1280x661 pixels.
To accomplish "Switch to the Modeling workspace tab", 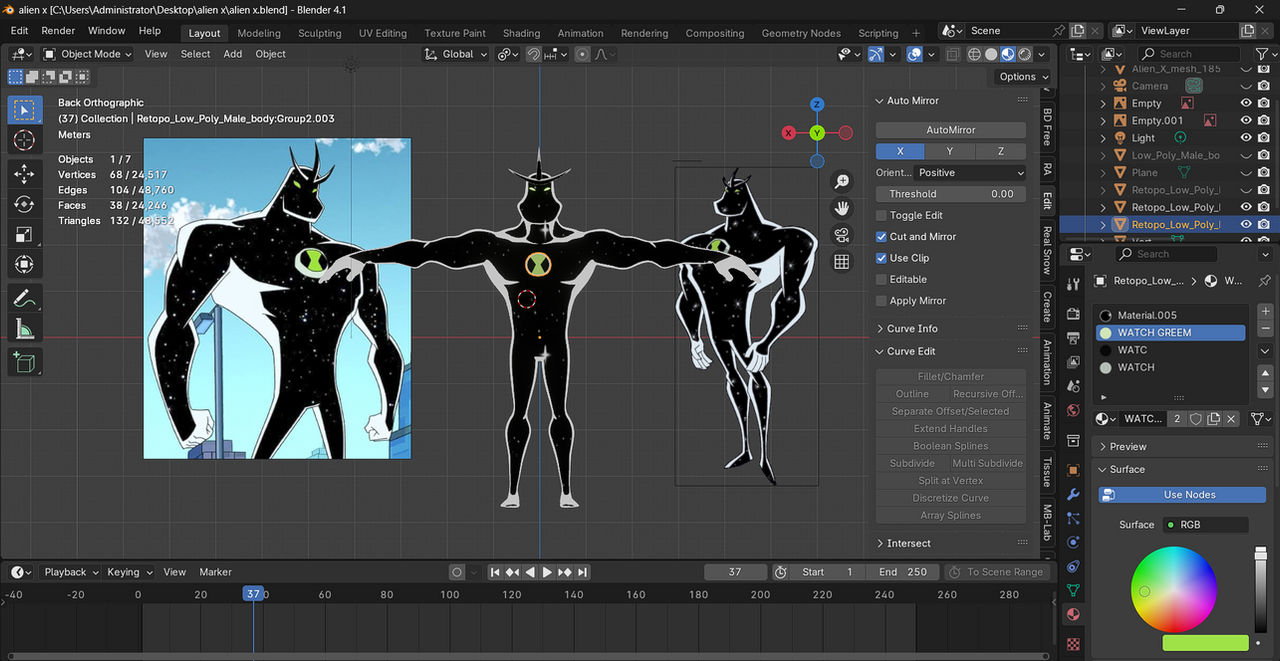I will pos(259,33).
